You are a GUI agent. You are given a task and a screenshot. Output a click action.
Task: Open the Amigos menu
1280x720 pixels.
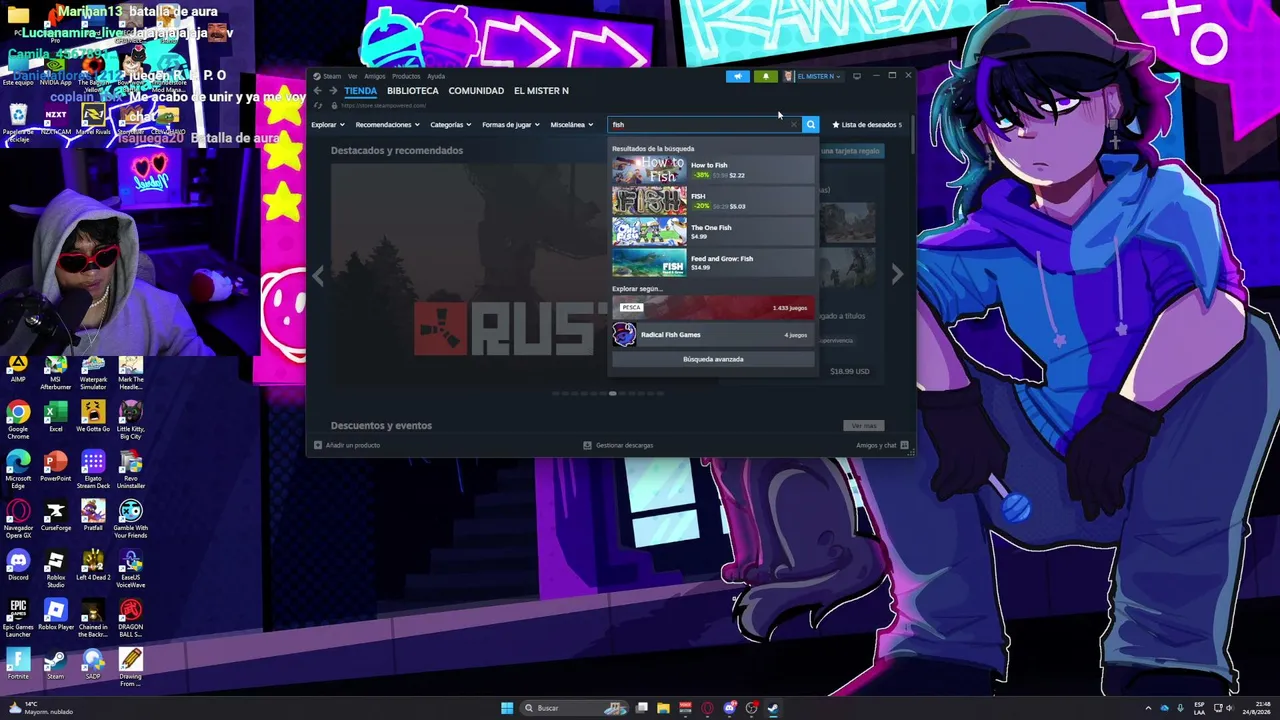tap(375, 76)
